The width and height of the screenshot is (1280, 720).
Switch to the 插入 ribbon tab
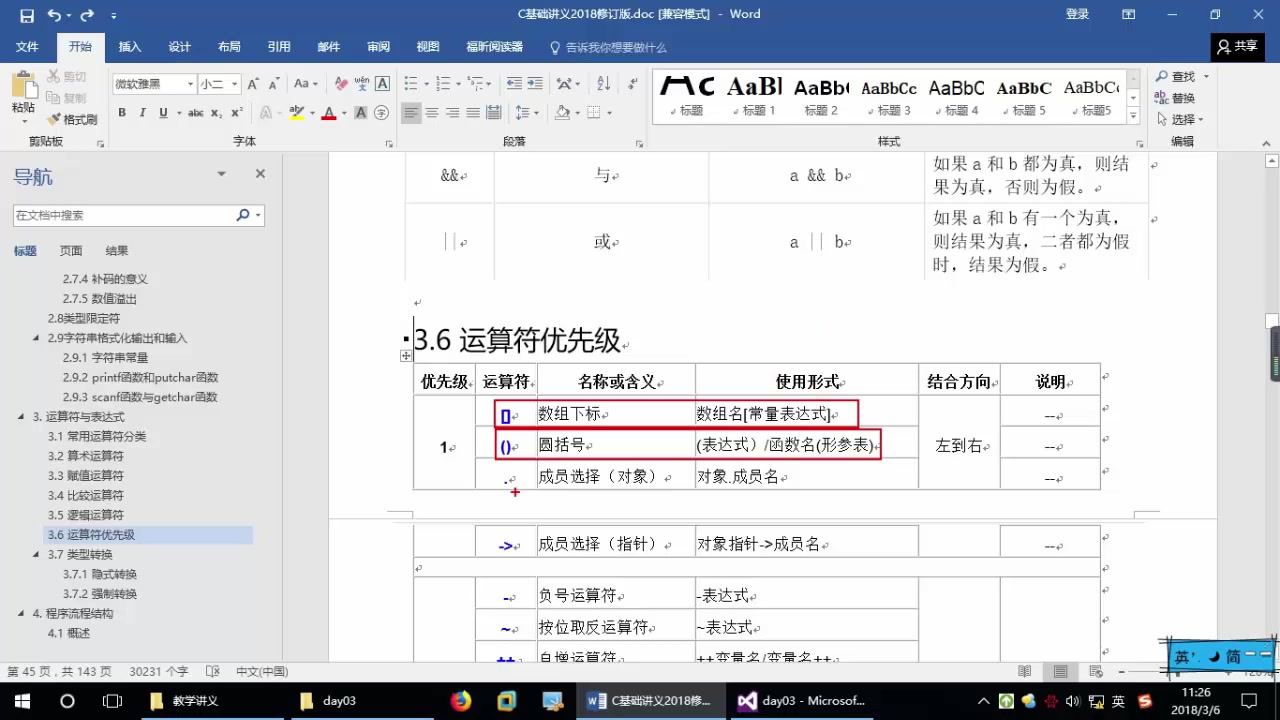tap(130, 46)
